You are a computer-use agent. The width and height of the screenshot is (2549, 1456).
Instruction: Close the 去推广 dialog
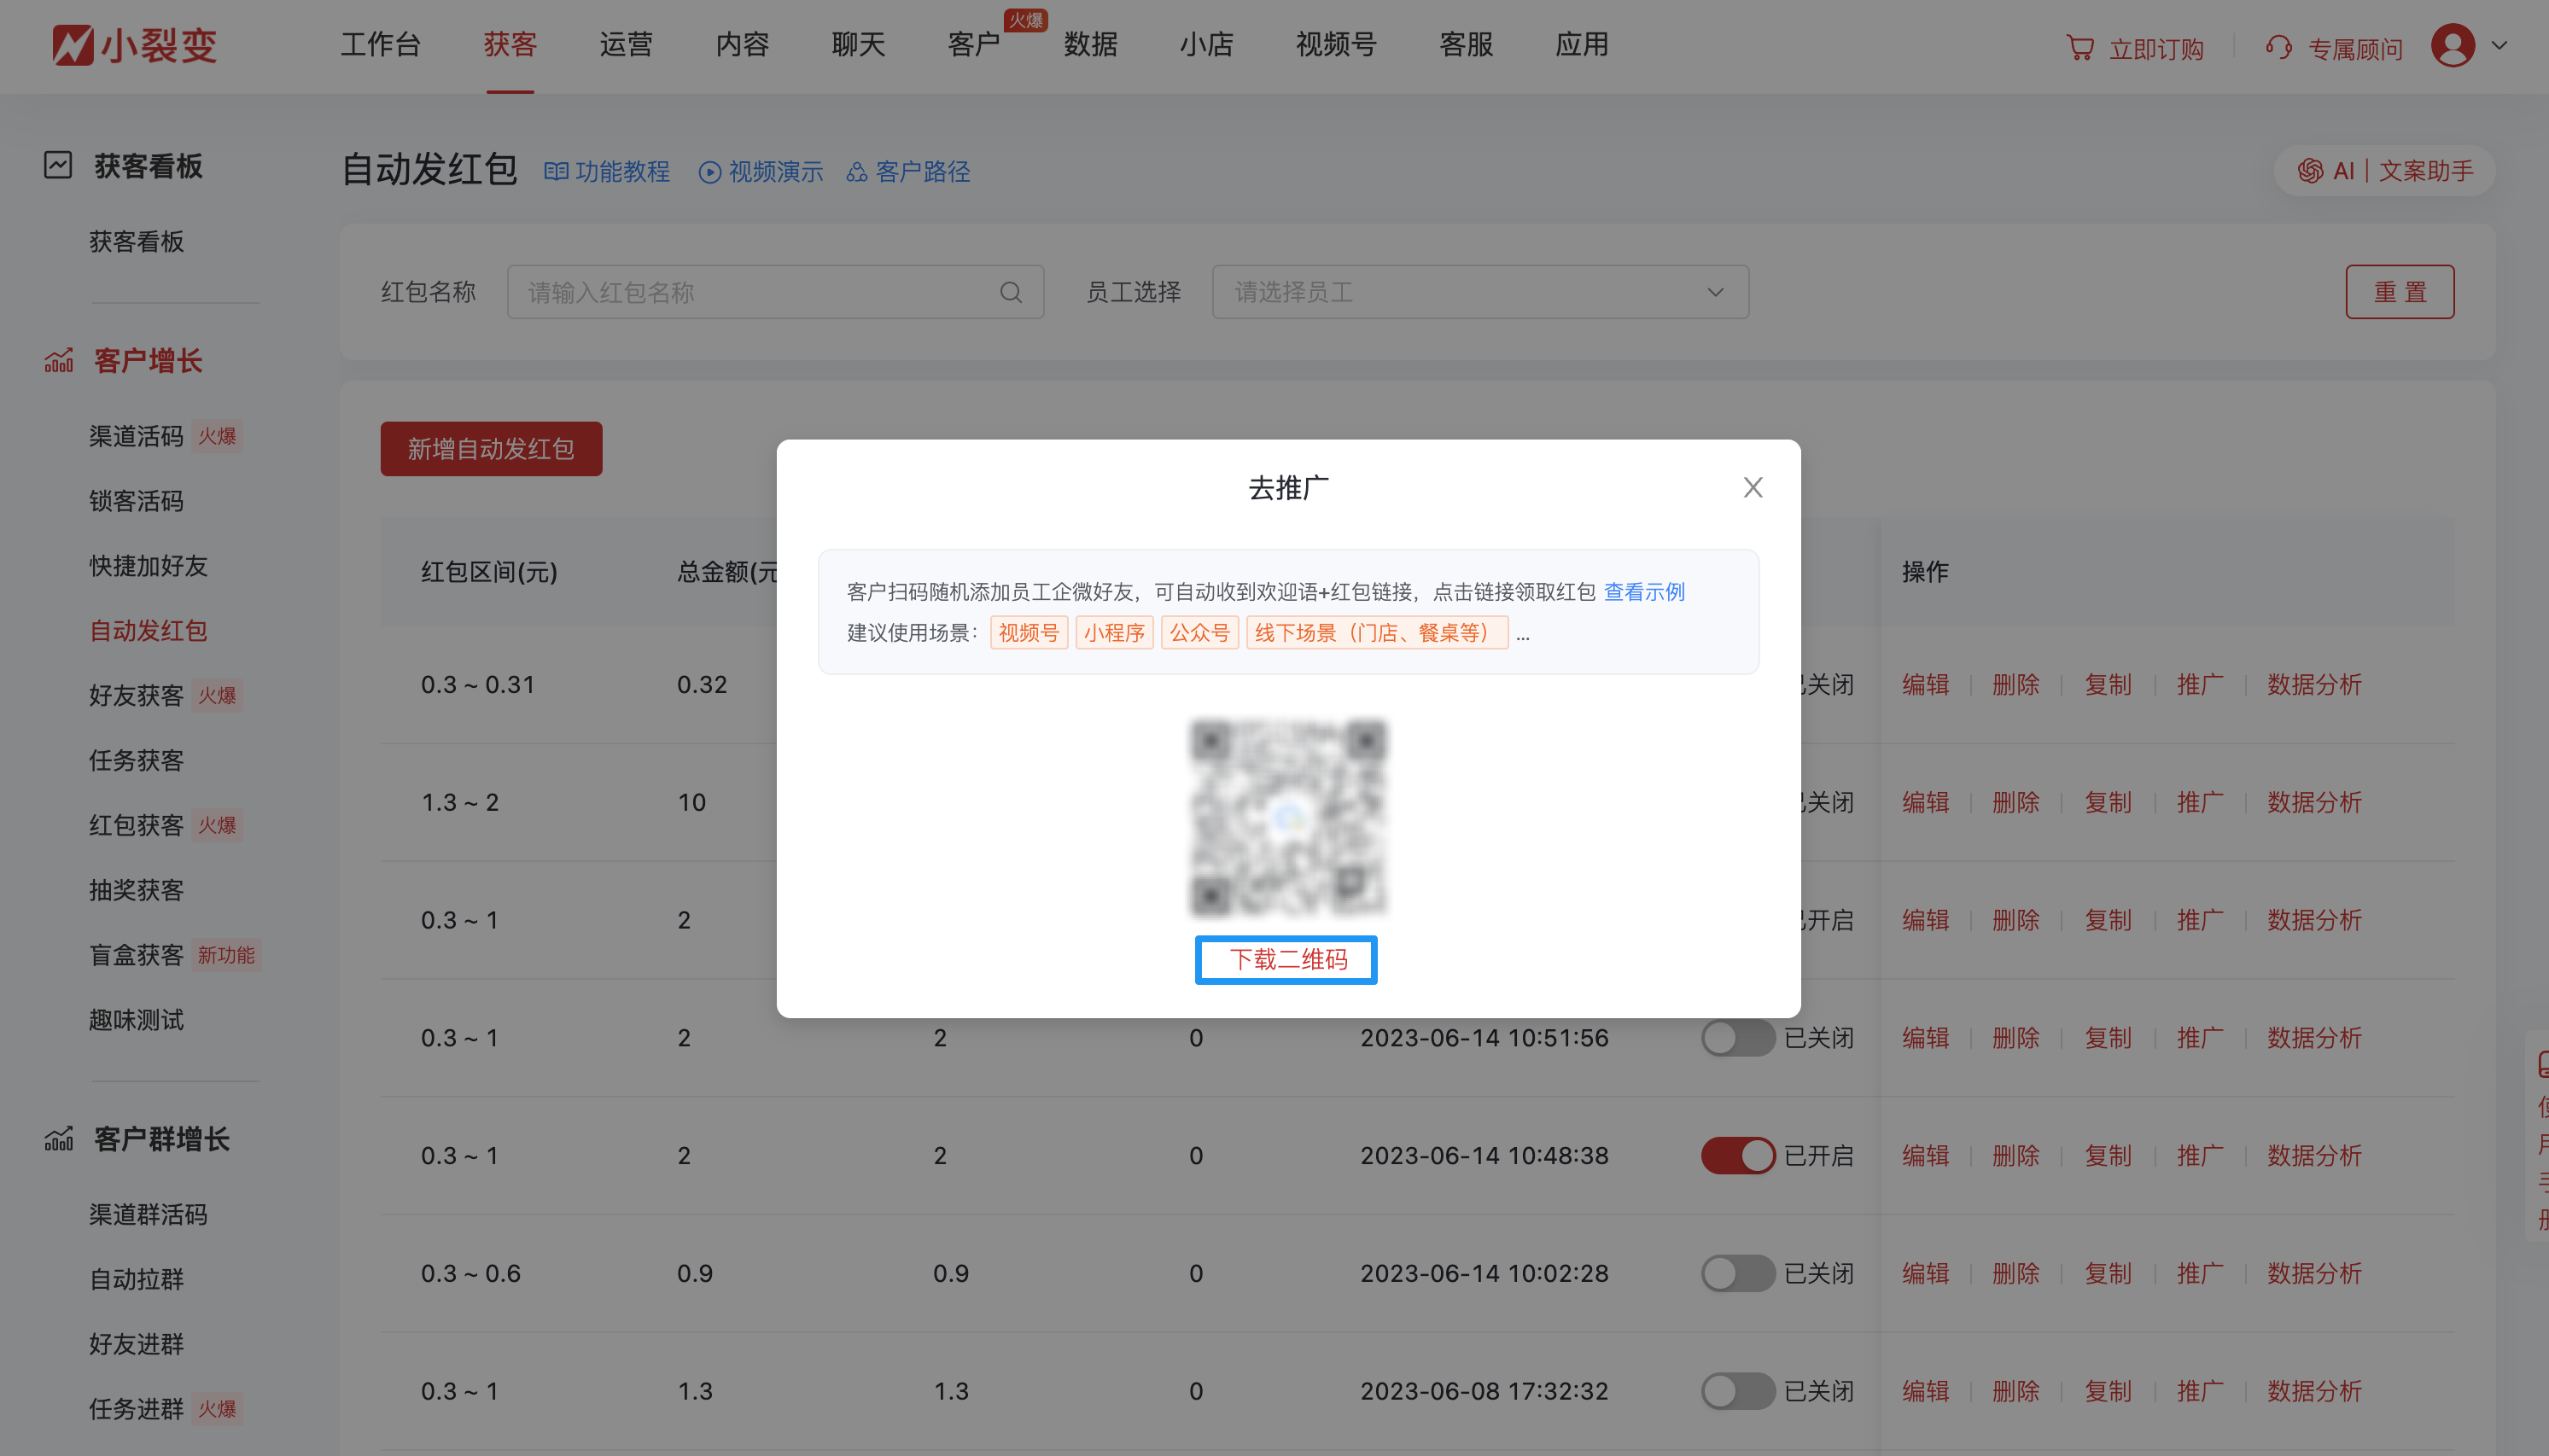[x=1753, y=487]
